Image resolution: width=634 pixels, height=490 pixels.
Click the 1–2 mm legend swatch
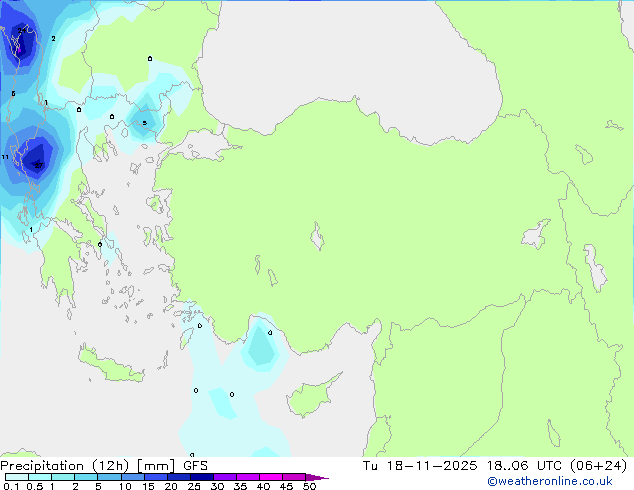pos(63,477)
